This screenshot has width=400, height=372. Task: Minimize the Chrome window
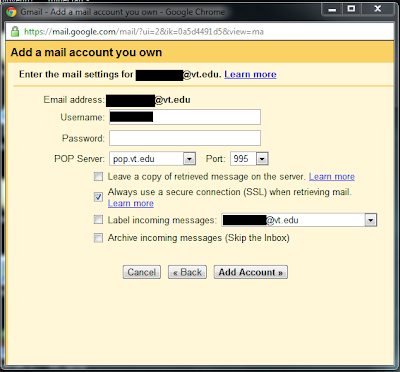coord(332,9)
